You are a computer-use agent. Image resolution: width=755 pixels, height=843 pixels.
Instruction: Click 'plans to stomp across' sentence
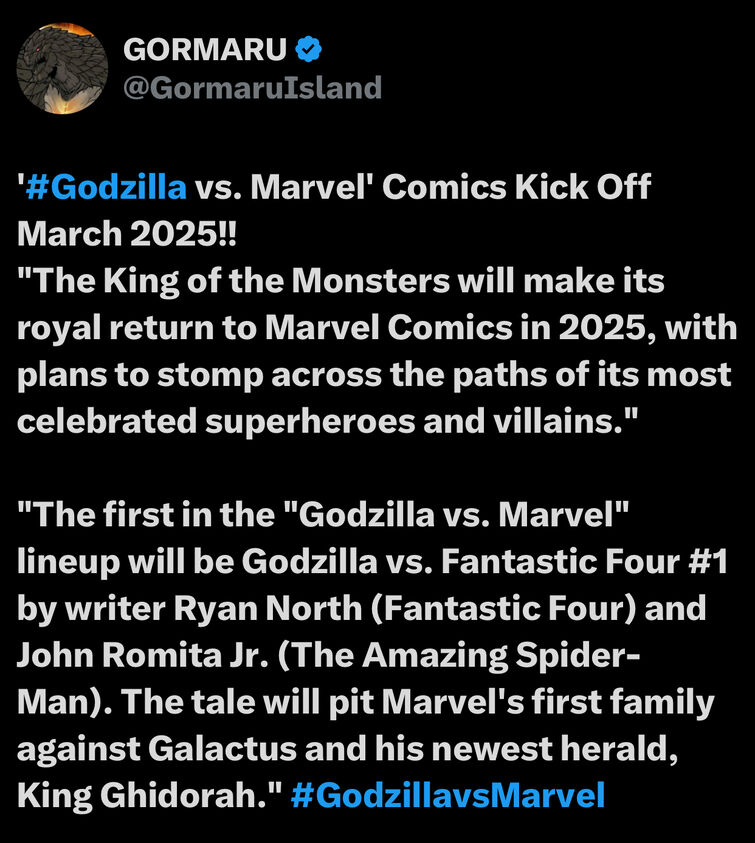(200, 374)
